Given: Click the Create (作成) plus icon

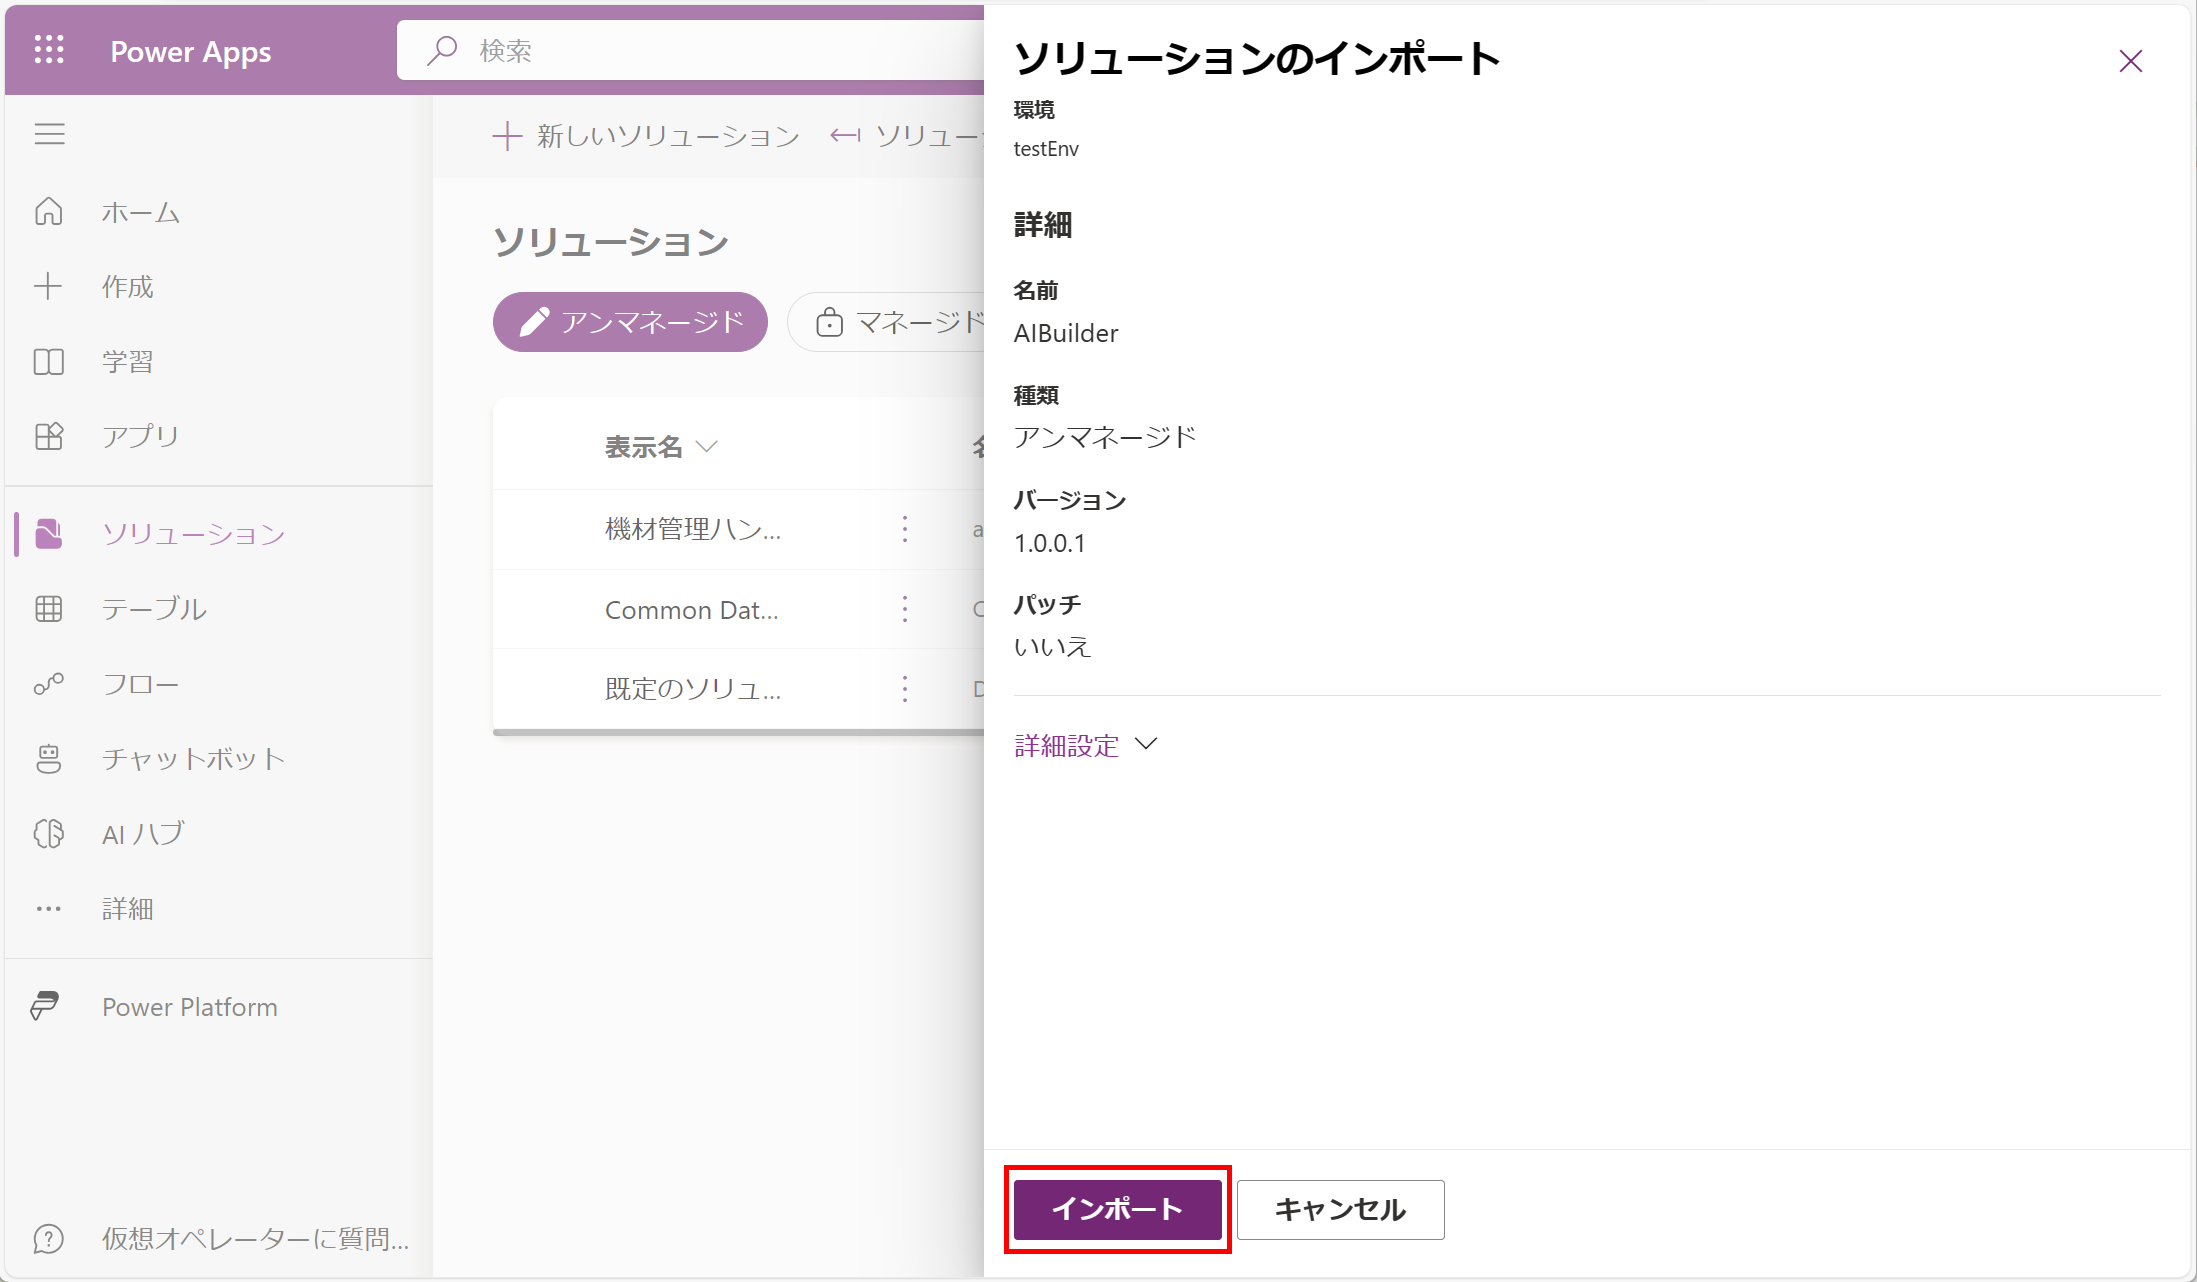Looking at the screenshot, I should point(49,287).
